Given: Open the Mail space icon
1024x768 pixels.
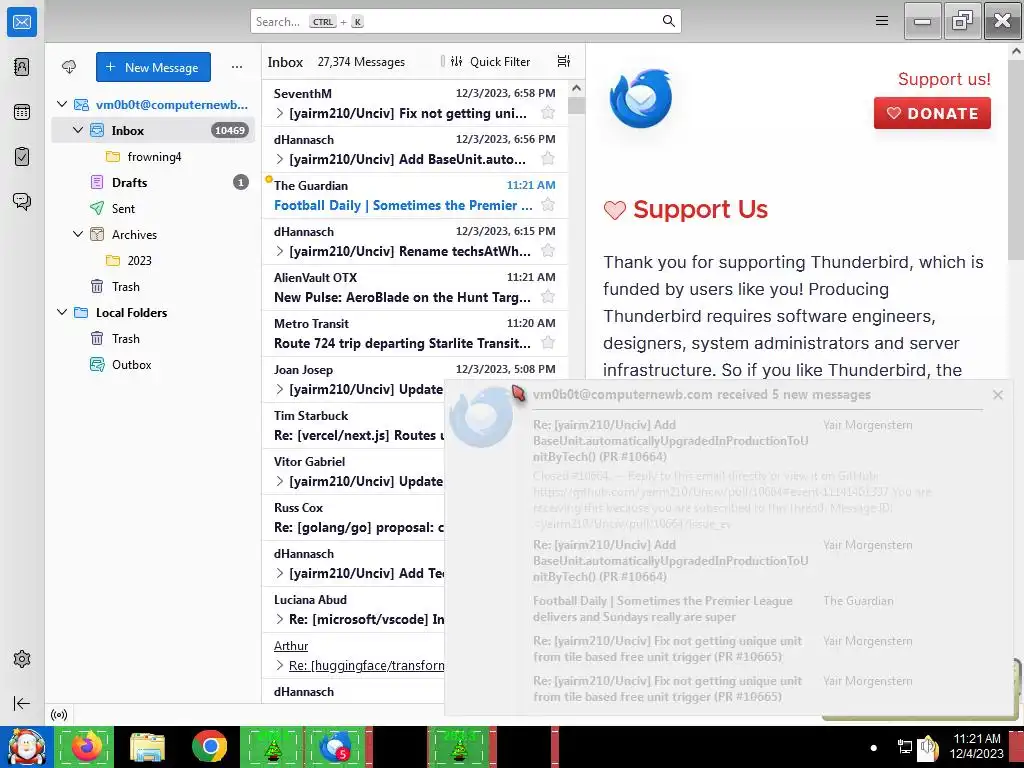Looking at the screenshot, I should click(22, 22).
